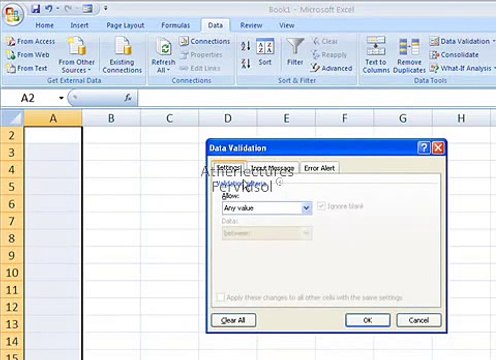Switch to the Home tab
496x360 pixels.
pos(44,25)
